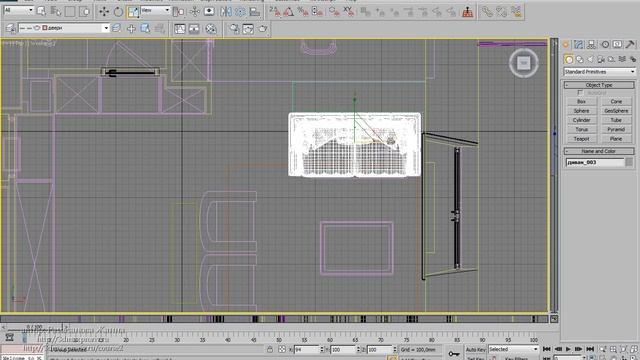Open the View reference coordinate dropdown
Image resolution: width=640 pixels, height=360 pixels.
(156, 10)
